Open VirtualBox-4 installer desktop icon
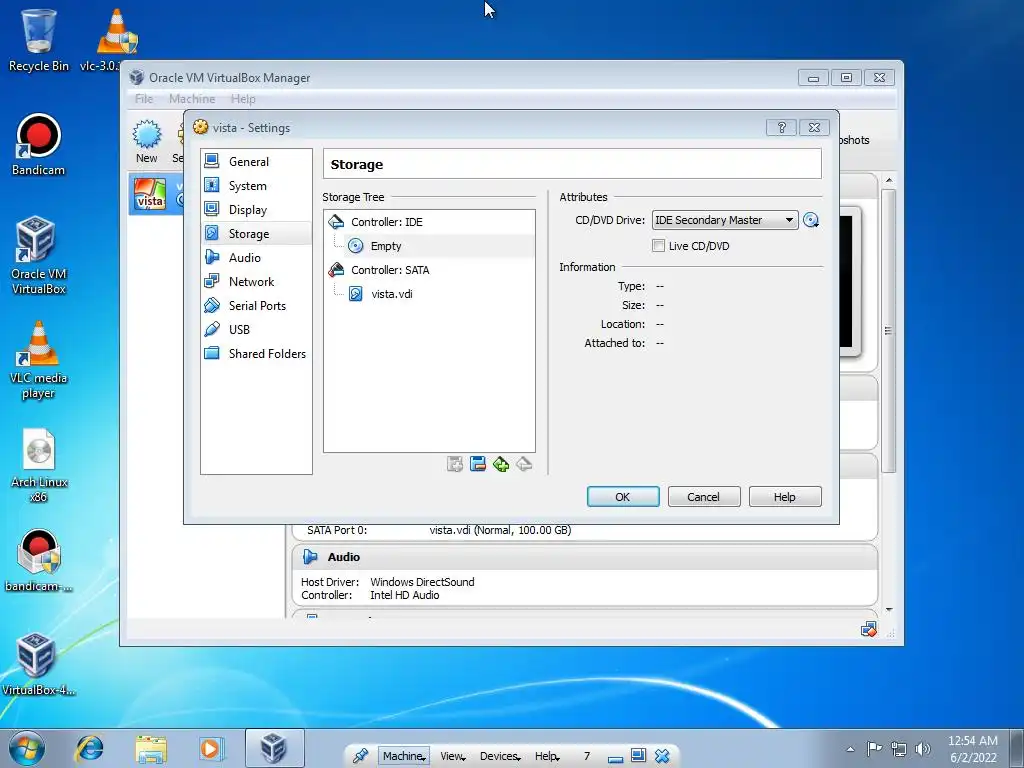 click(x=39, y=664)
